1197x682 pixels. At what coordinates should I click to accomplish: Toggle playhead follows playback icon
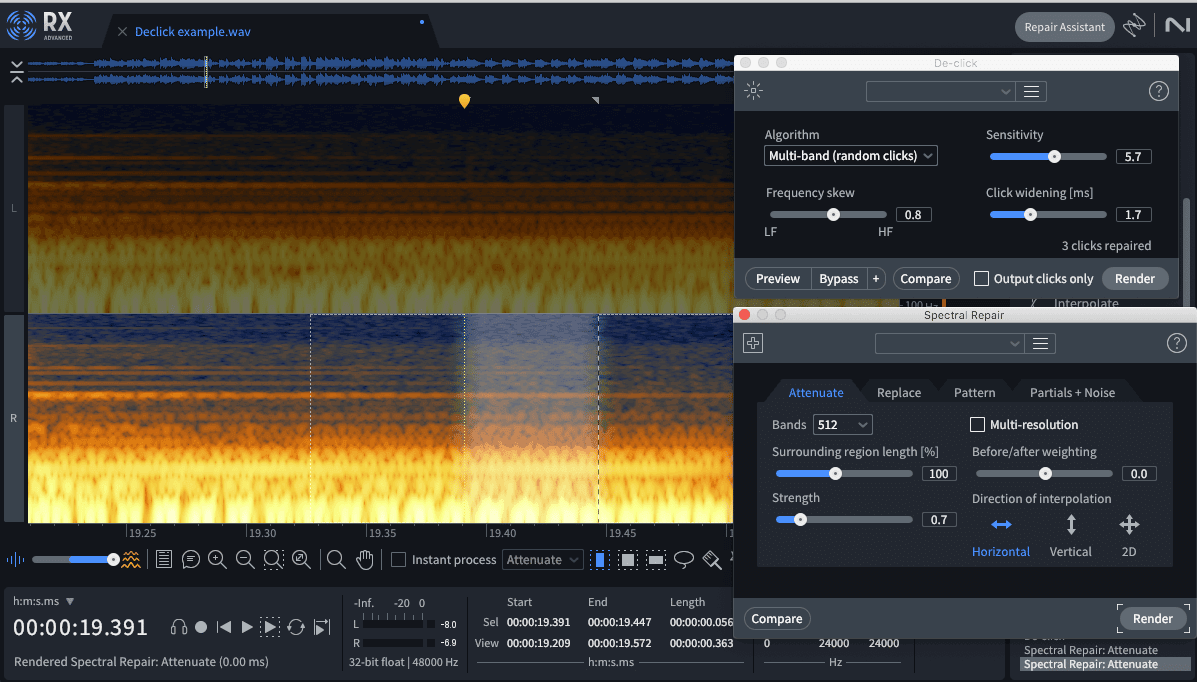point(322,627)
